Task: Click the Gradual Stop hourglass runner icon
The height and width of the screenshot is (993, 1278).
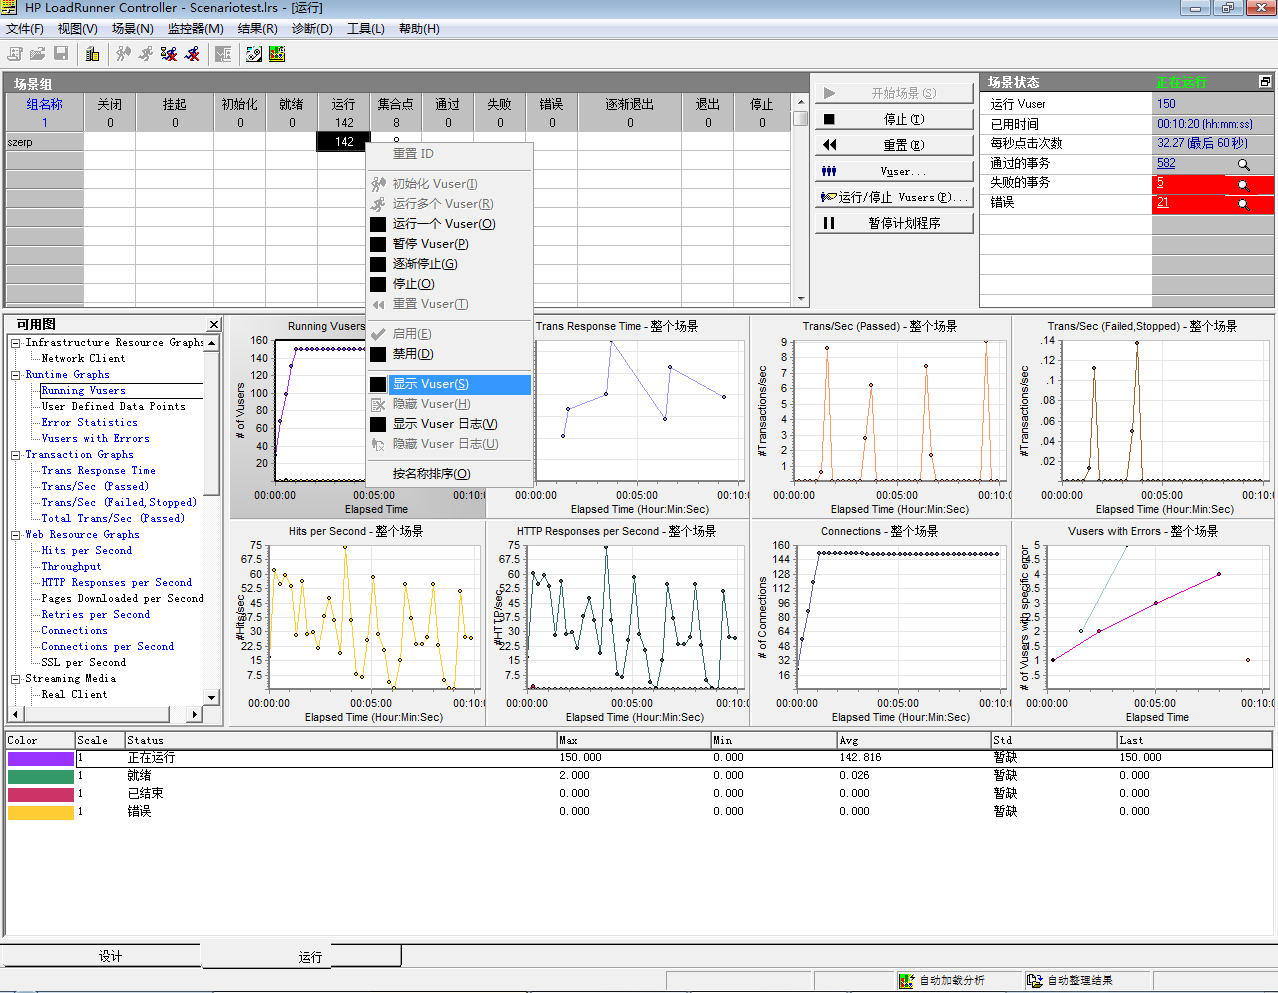Action: (x=169, y=53)
